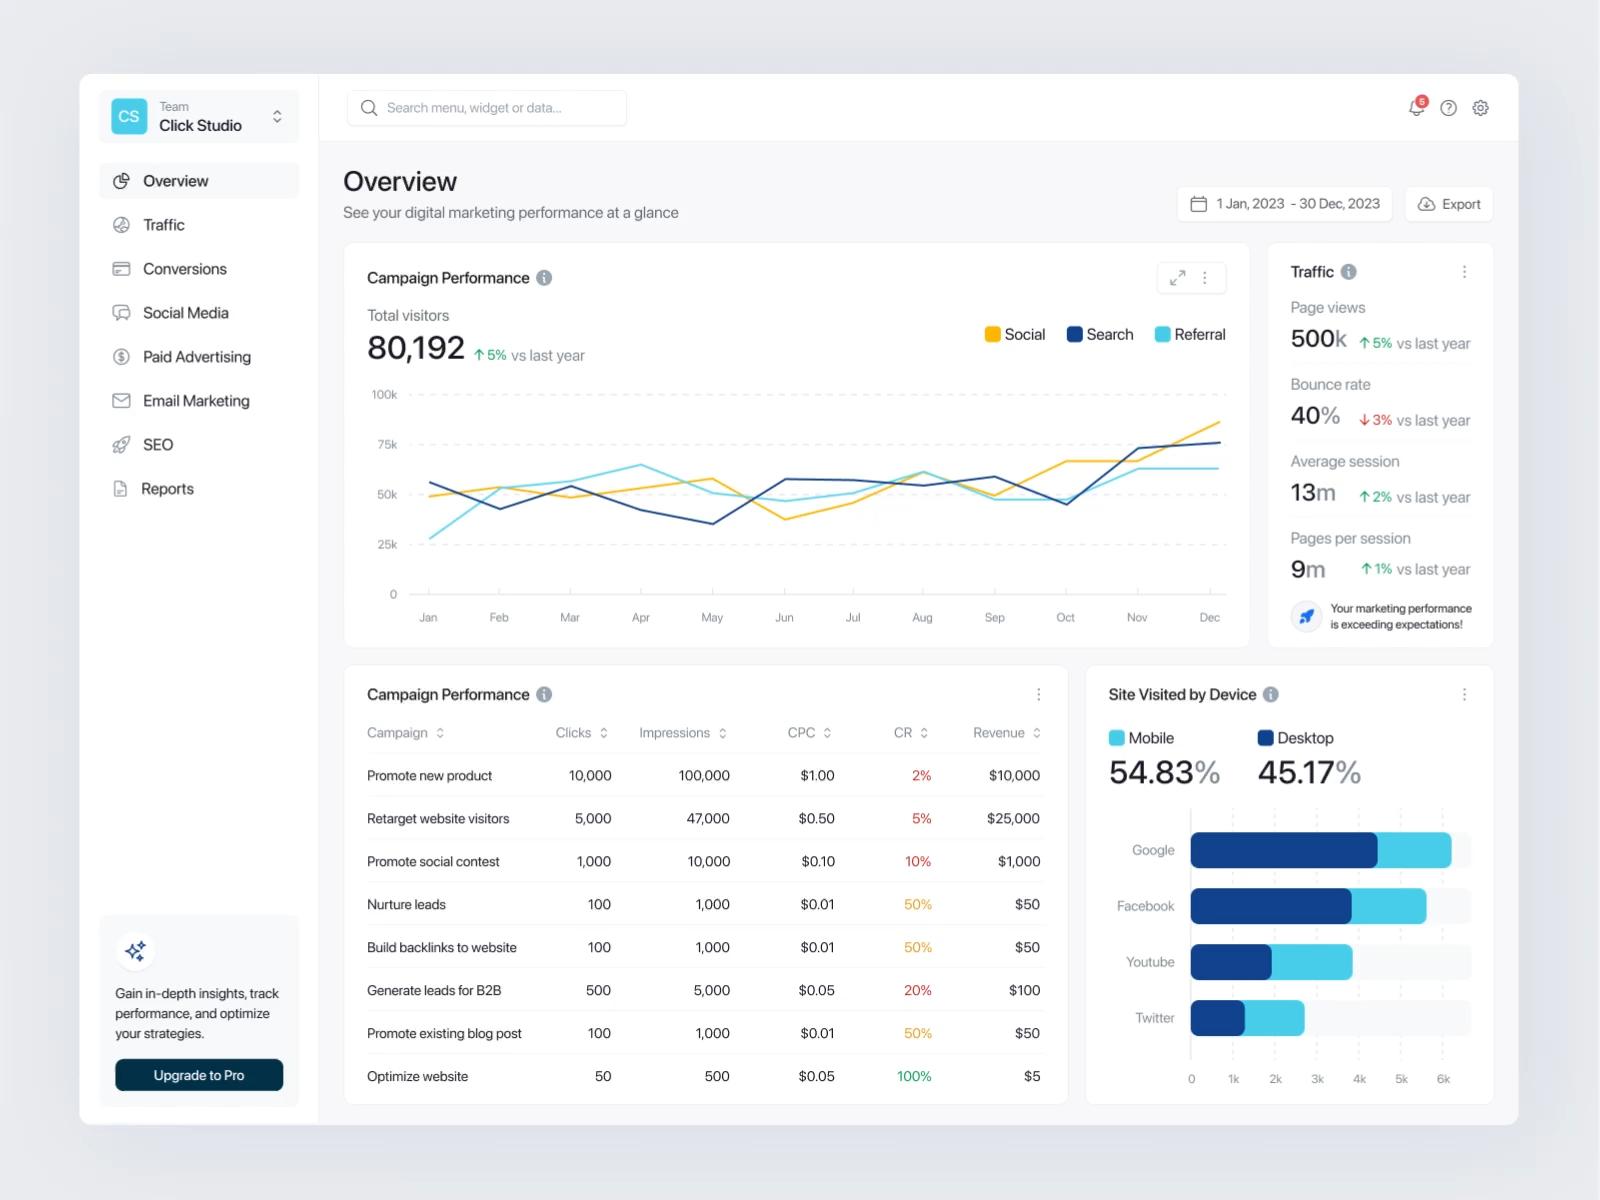Show info for the Traffic widget
This screenshot has height=1200, width=1600.
(x=1349, y=272)
